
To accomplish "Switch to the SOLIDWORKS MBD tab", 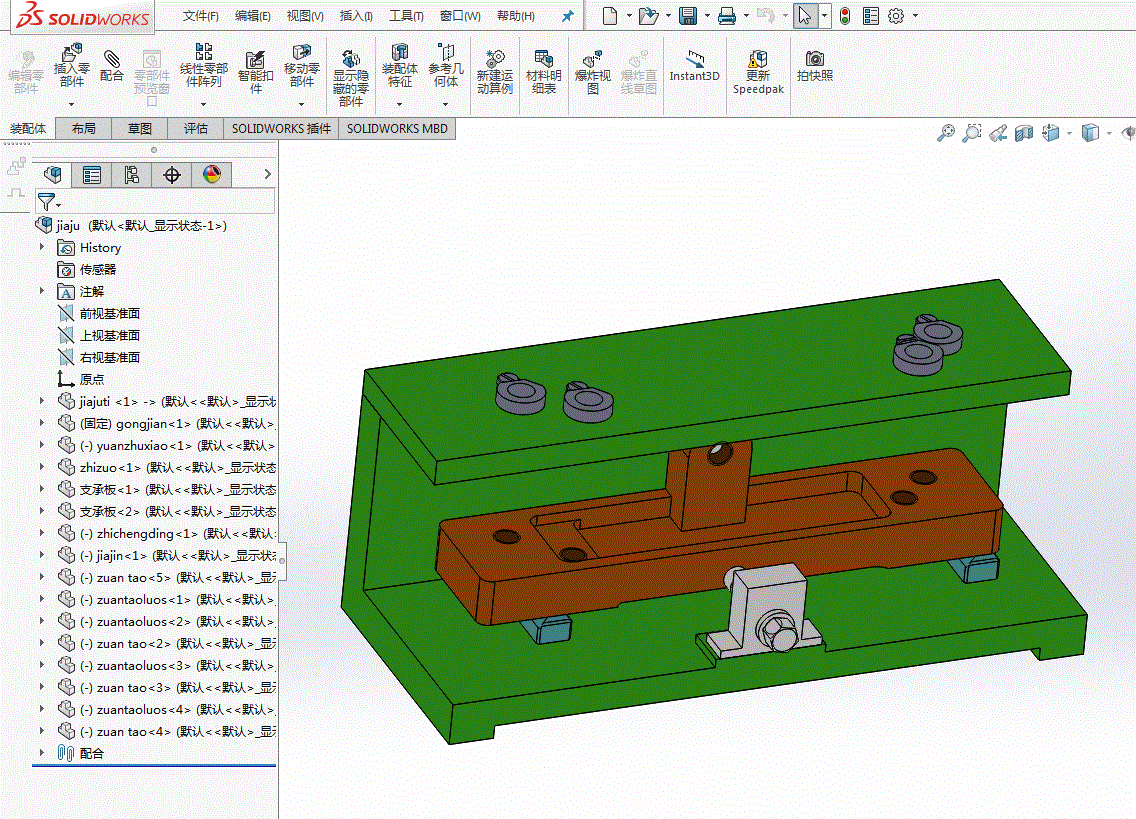I will click(x=397, y=128).
